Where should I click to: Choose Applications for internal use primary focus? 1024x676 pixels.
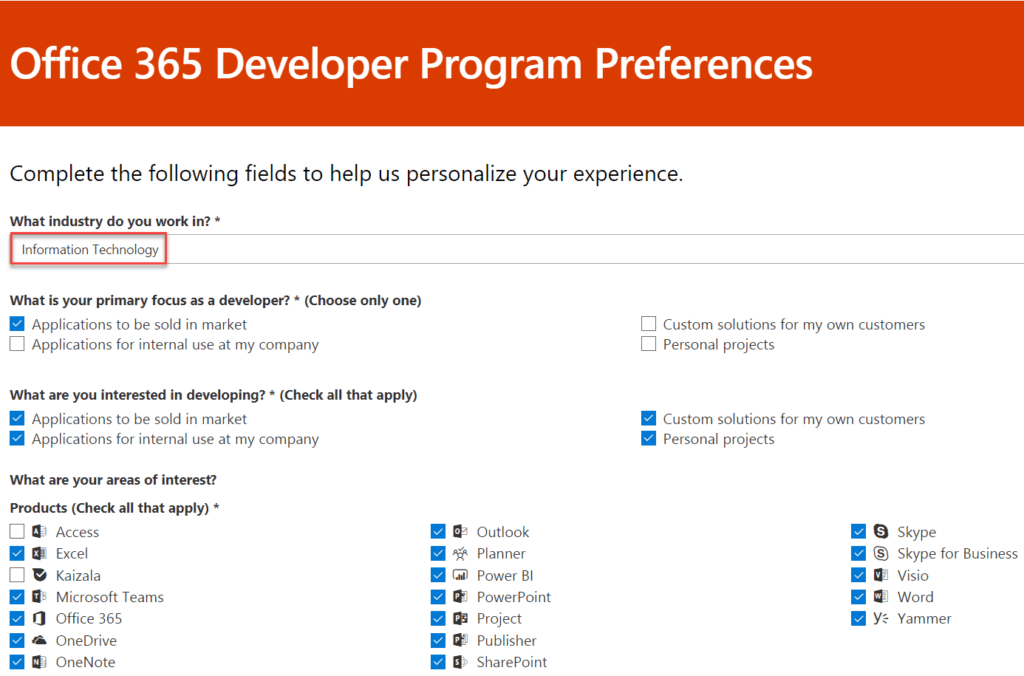[x=17, y=344]
